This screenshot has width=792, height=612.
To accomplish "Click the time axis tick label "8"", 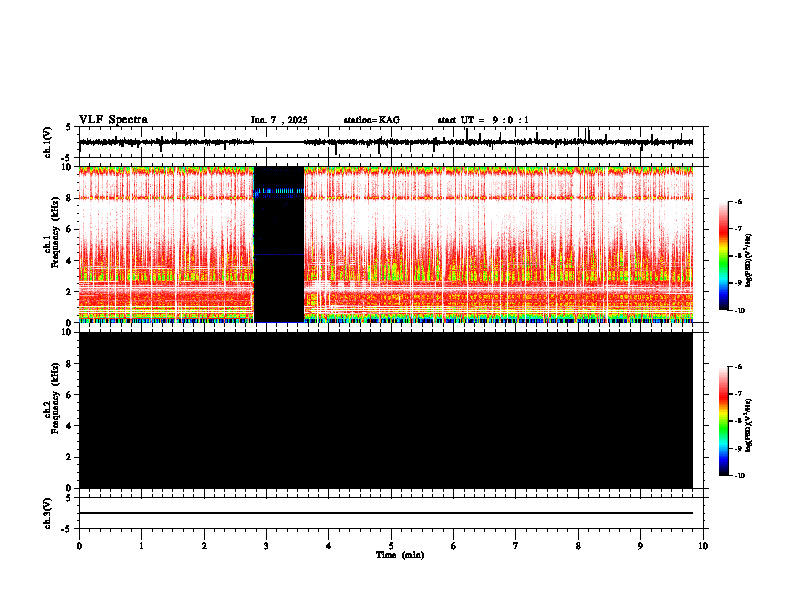I will point(578,546).
